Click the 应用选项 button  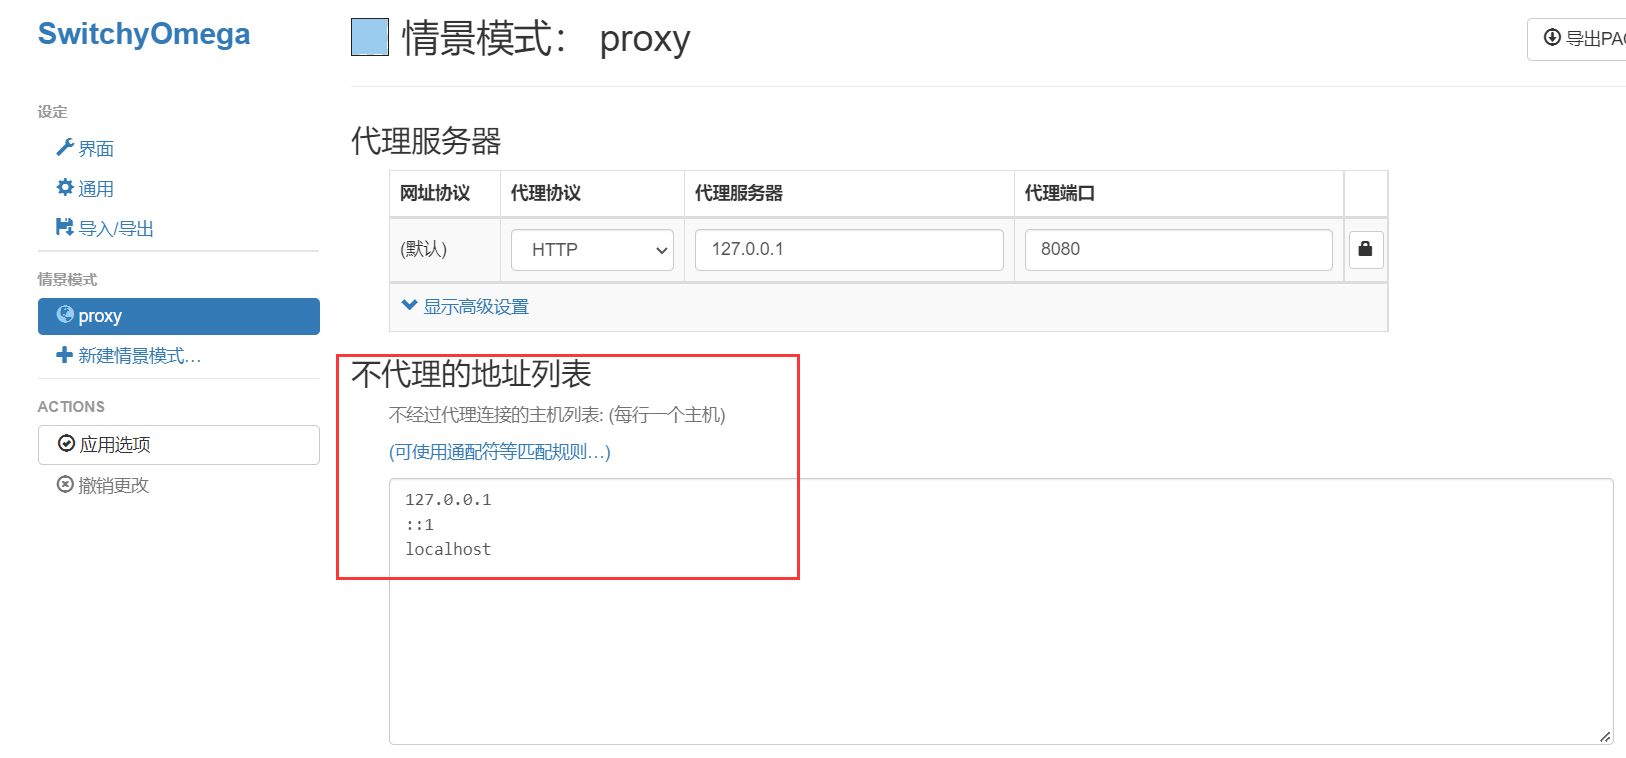[x=179, y=445]
